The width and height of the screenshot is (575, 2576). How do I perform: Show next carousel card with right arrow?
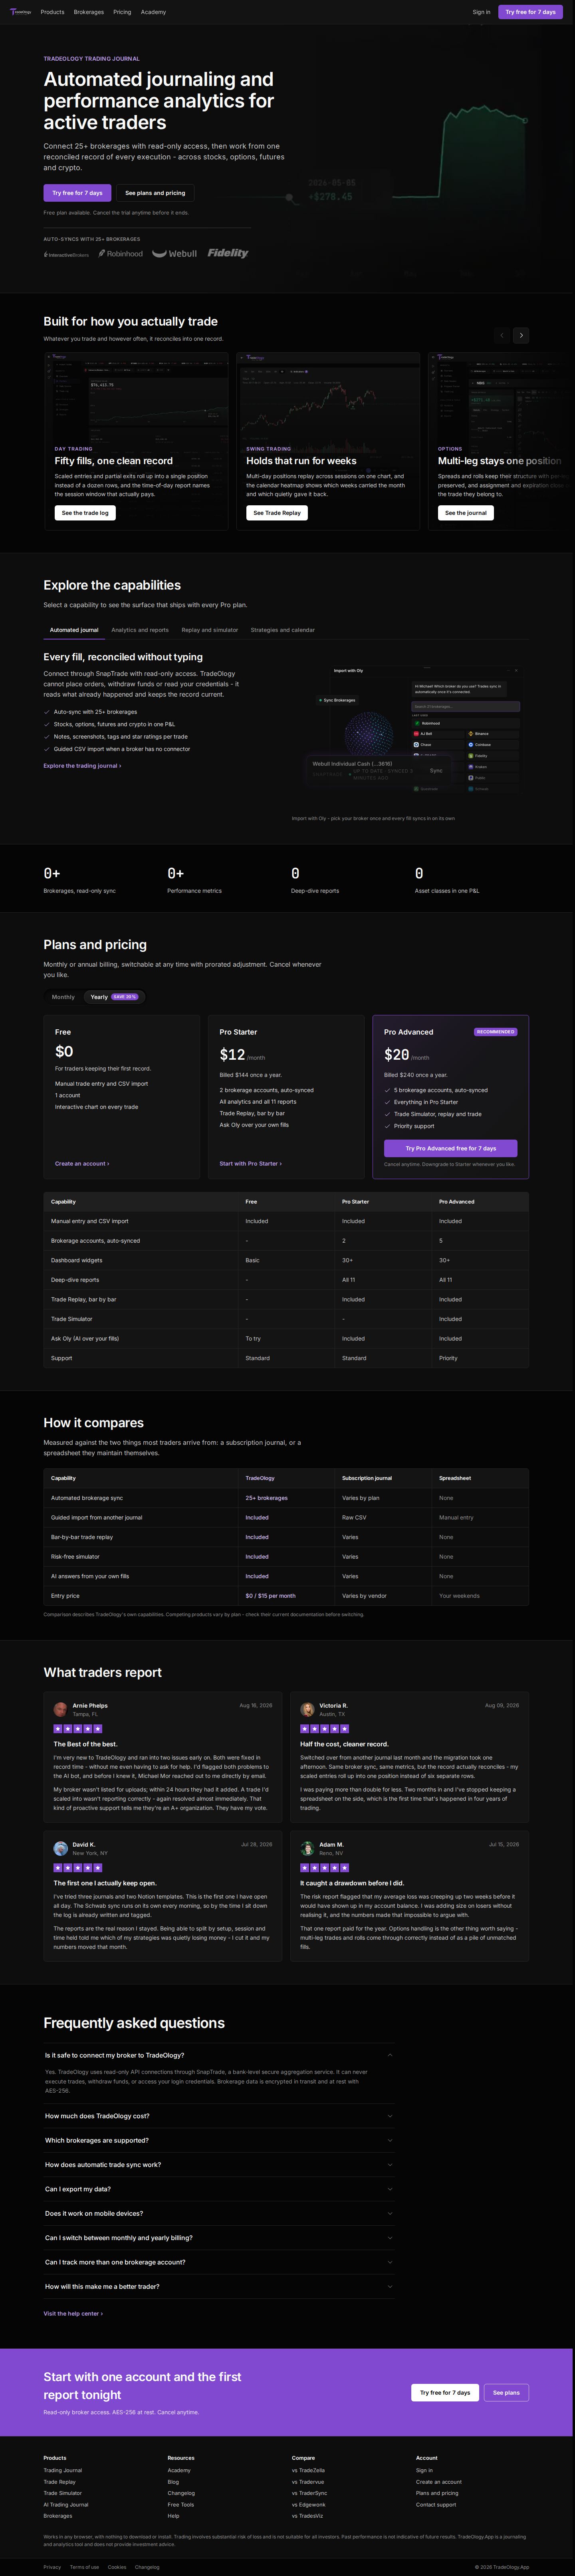521,335
